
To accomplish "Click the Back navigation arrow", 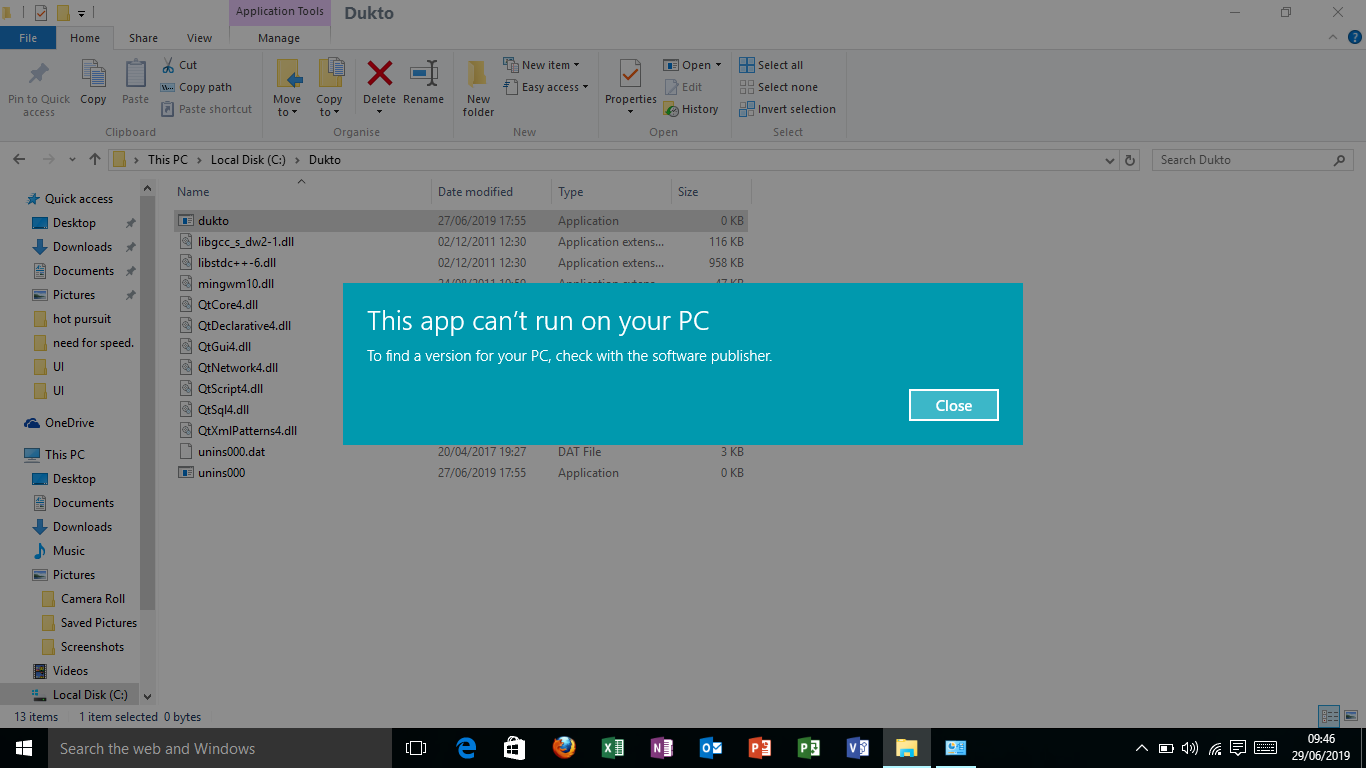I will (19, 160).
